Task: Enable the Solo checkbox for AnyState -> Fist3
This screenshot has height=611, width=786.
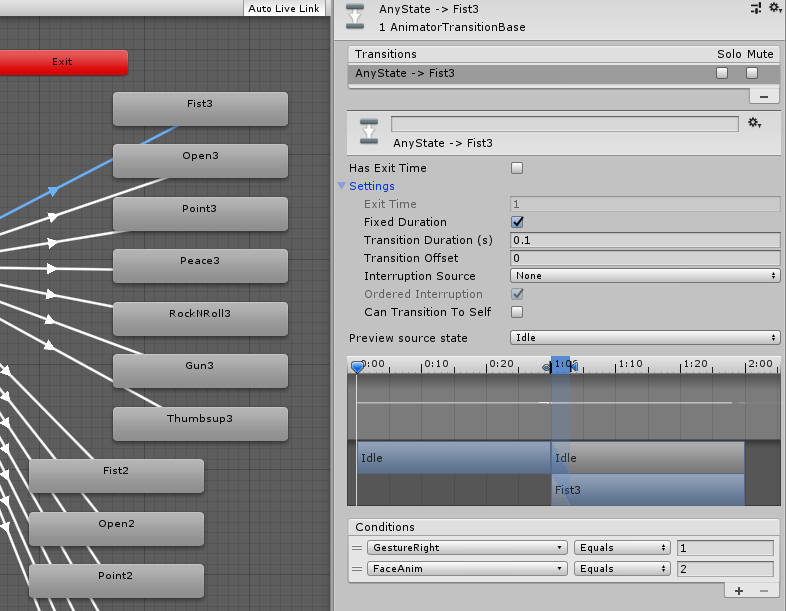Action: [x=722, y=73]
